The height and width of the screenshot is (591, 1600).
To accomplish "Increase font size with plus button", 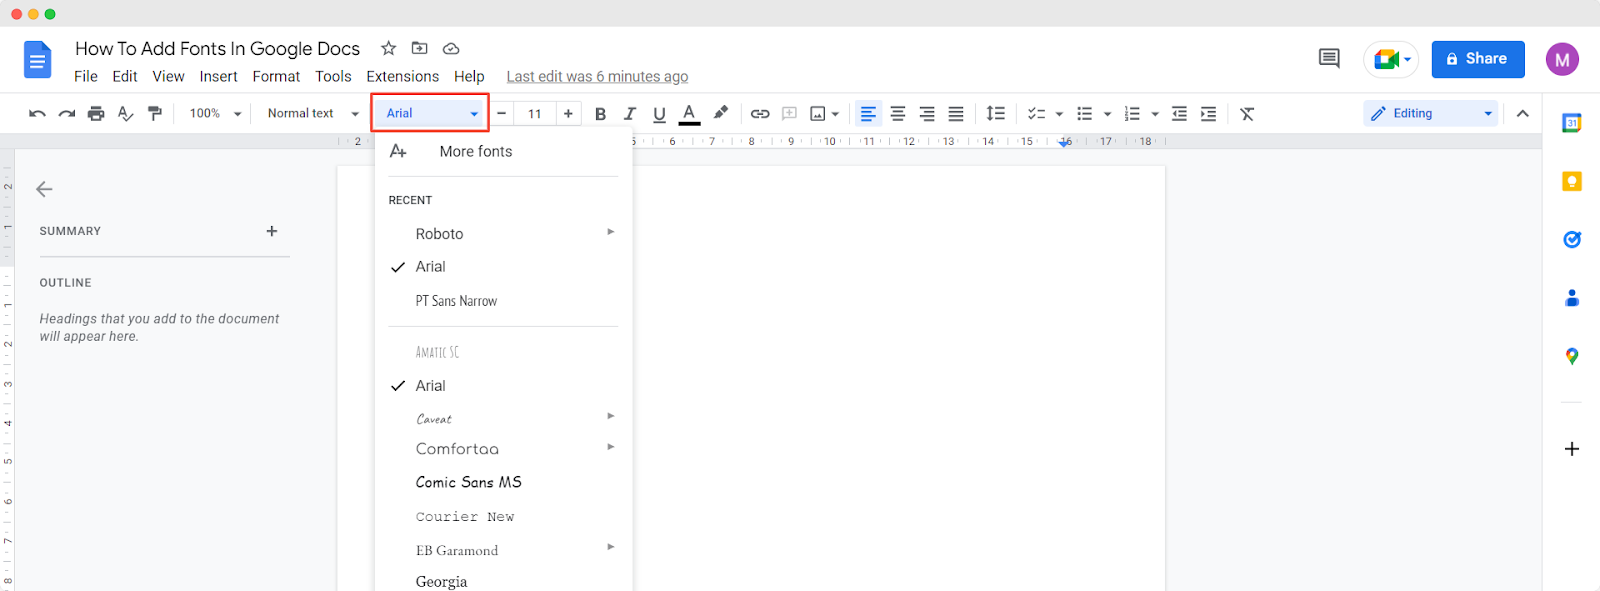I will tap(568, 114).
